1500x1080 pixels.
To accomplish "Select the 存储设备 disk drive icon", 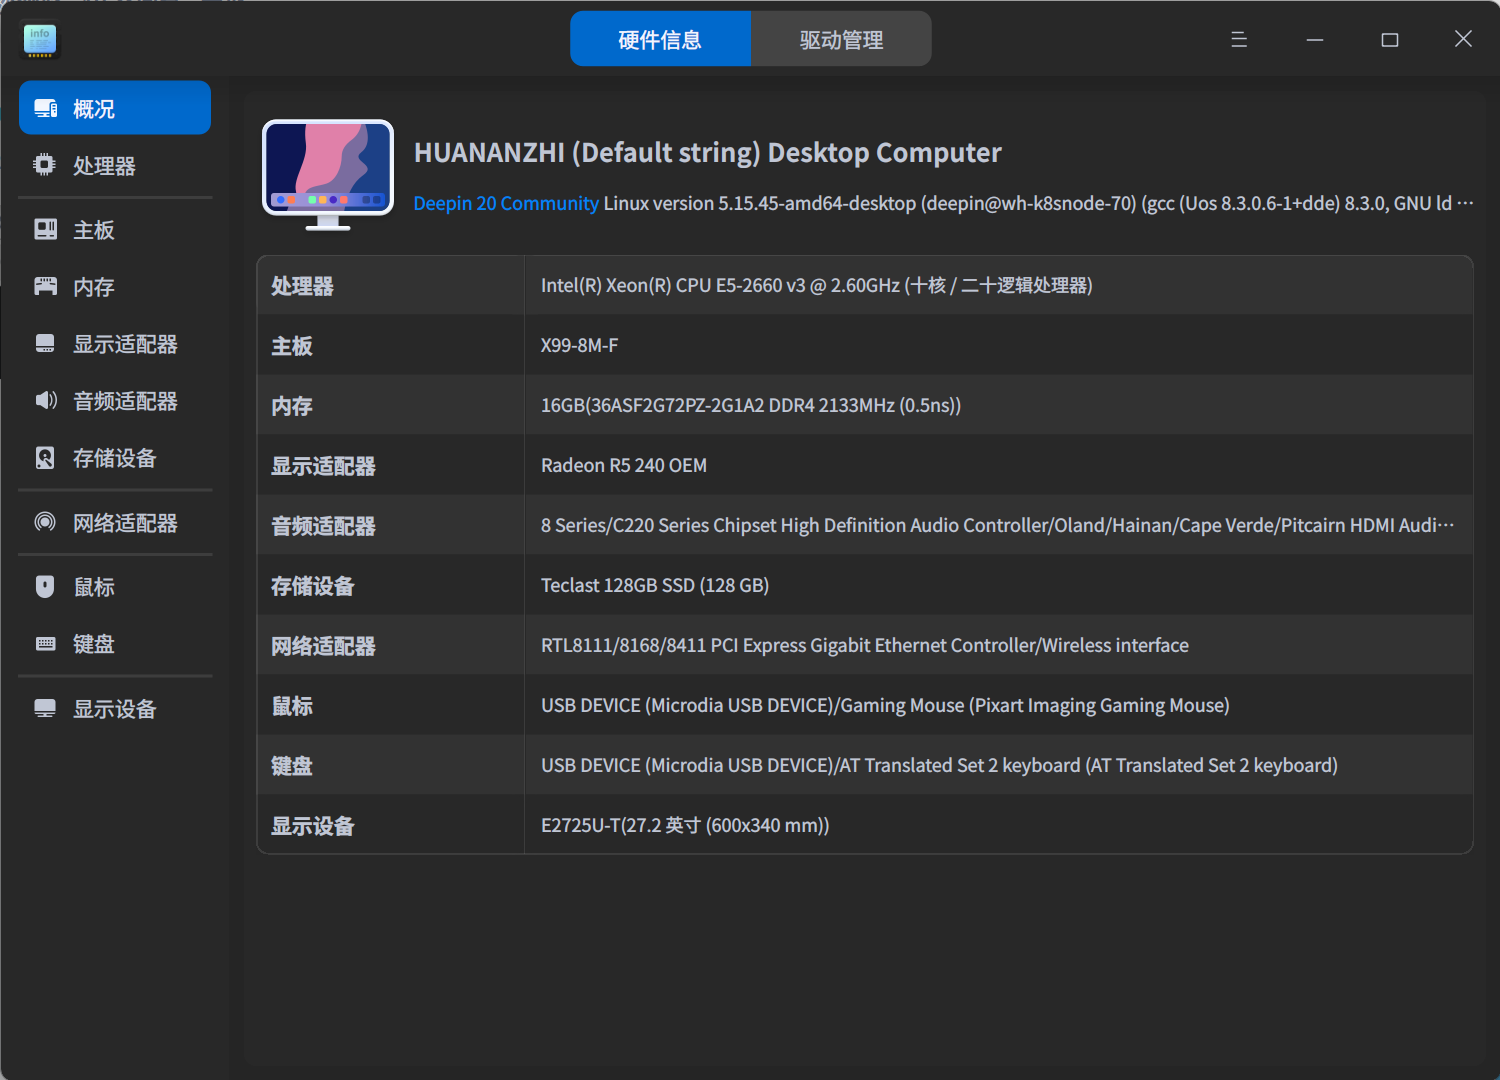I will 45,457.
